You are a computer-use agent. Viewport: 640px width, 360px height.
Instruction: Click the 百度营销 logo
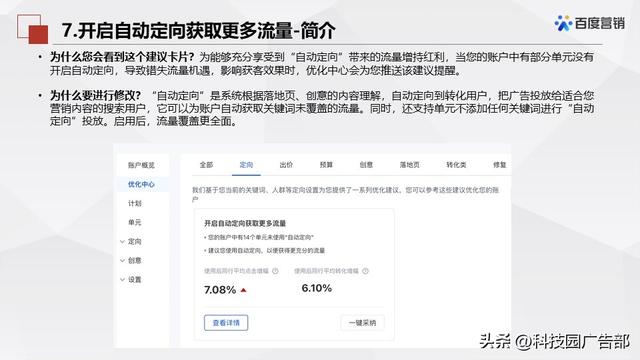[589, 23]
